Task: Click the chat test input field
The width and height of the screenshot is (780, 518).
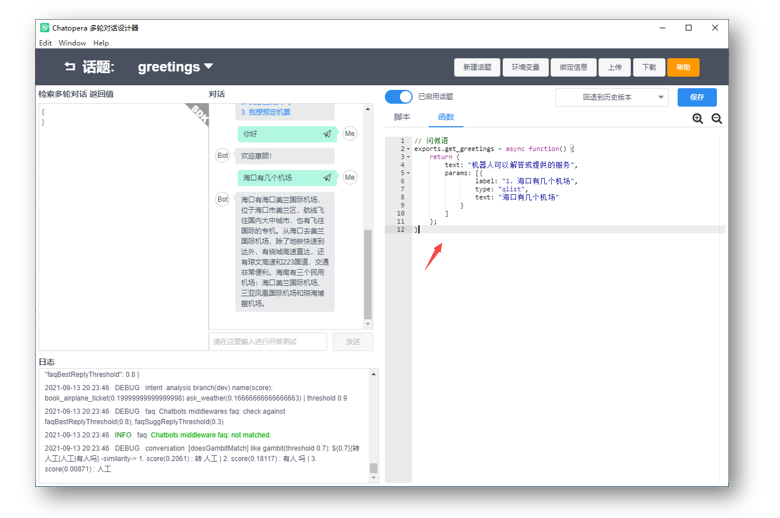Action: [268, 341]
